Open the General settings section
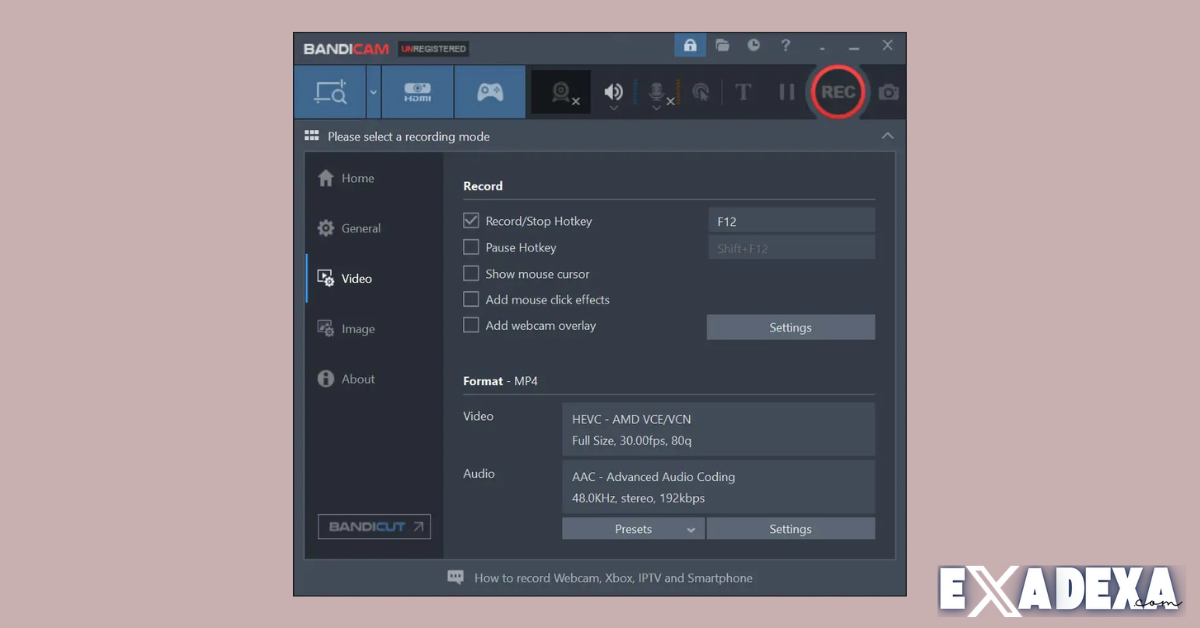 coord(360,228)
